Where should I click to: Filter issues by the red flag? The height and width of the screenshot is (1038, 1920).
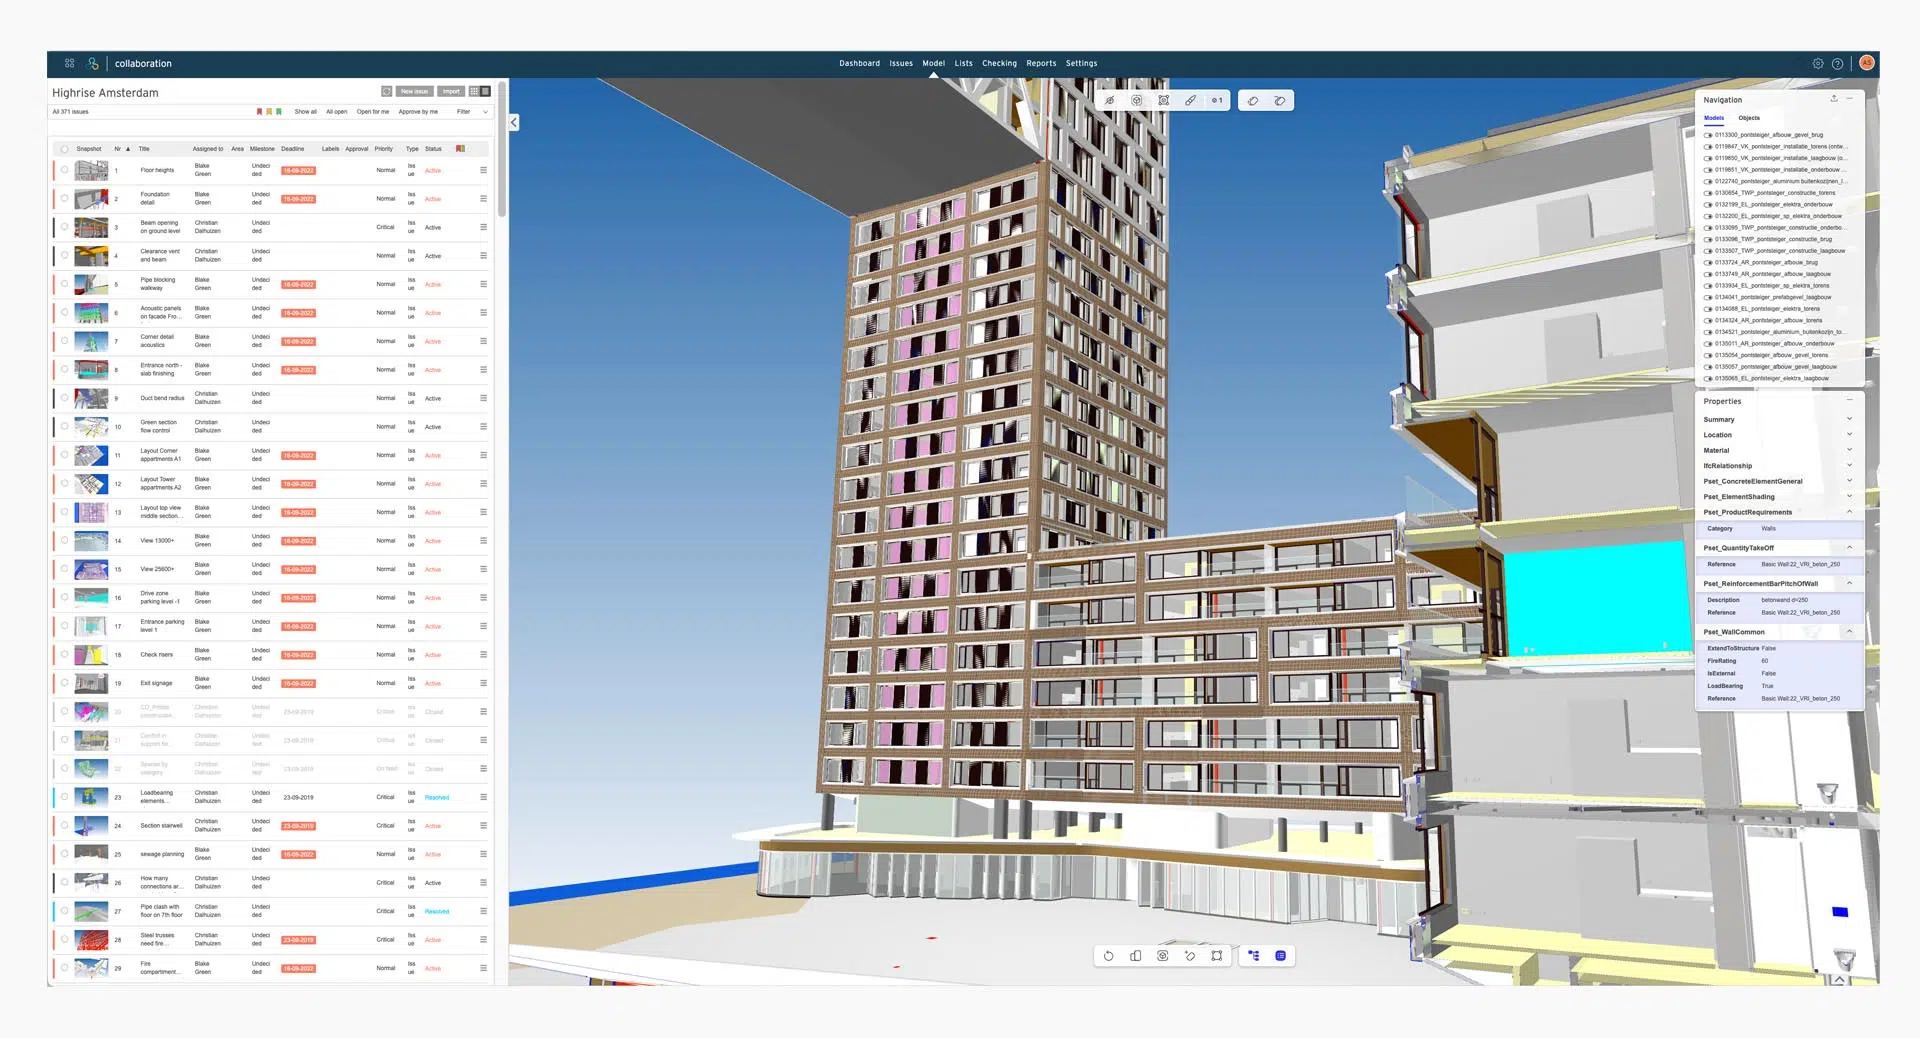coord(259,112)
